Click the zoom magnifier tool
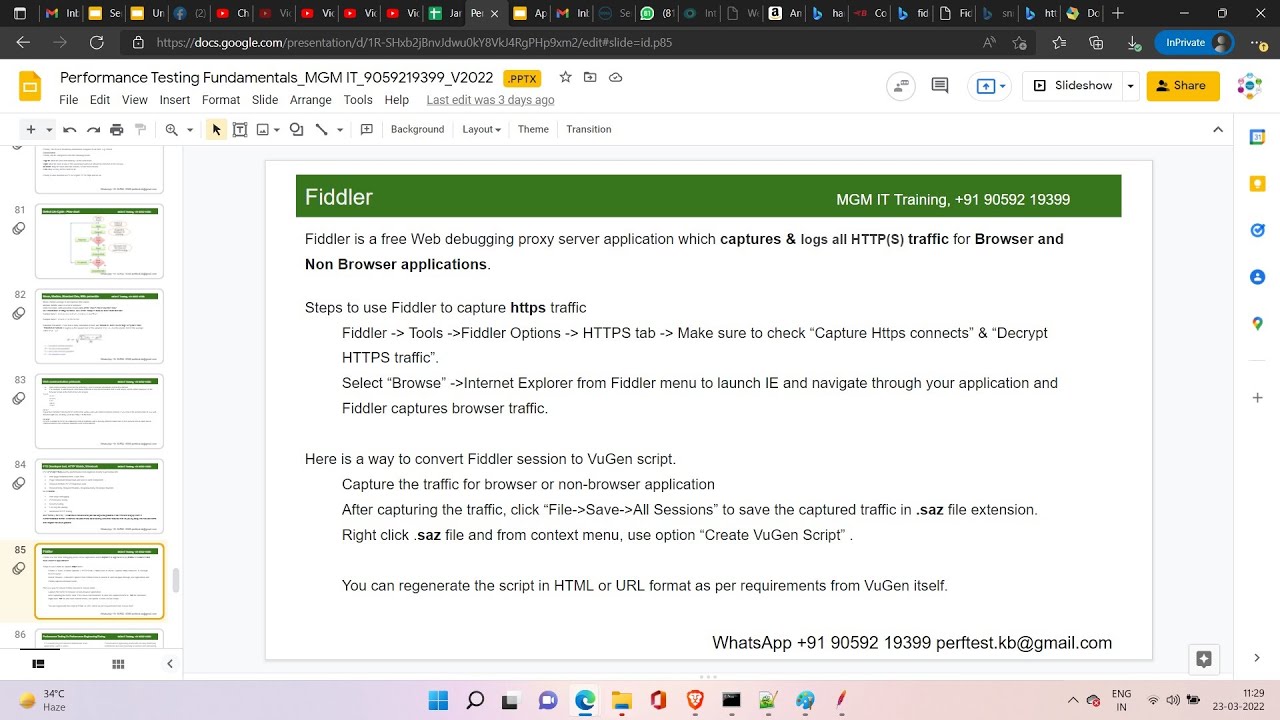1280x720 pixels. click(x=172, y=129)
